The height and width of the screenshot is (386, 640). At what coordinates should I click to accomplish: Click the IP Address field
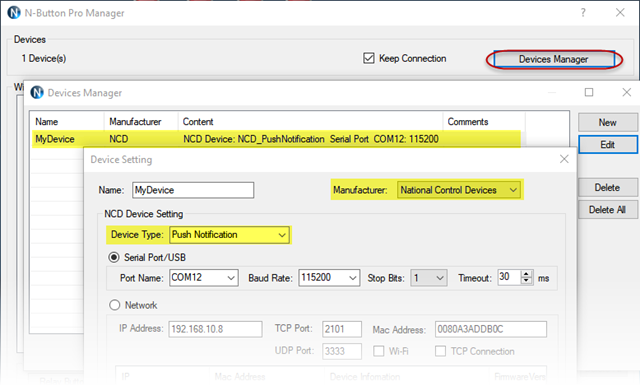click(216, 329)
